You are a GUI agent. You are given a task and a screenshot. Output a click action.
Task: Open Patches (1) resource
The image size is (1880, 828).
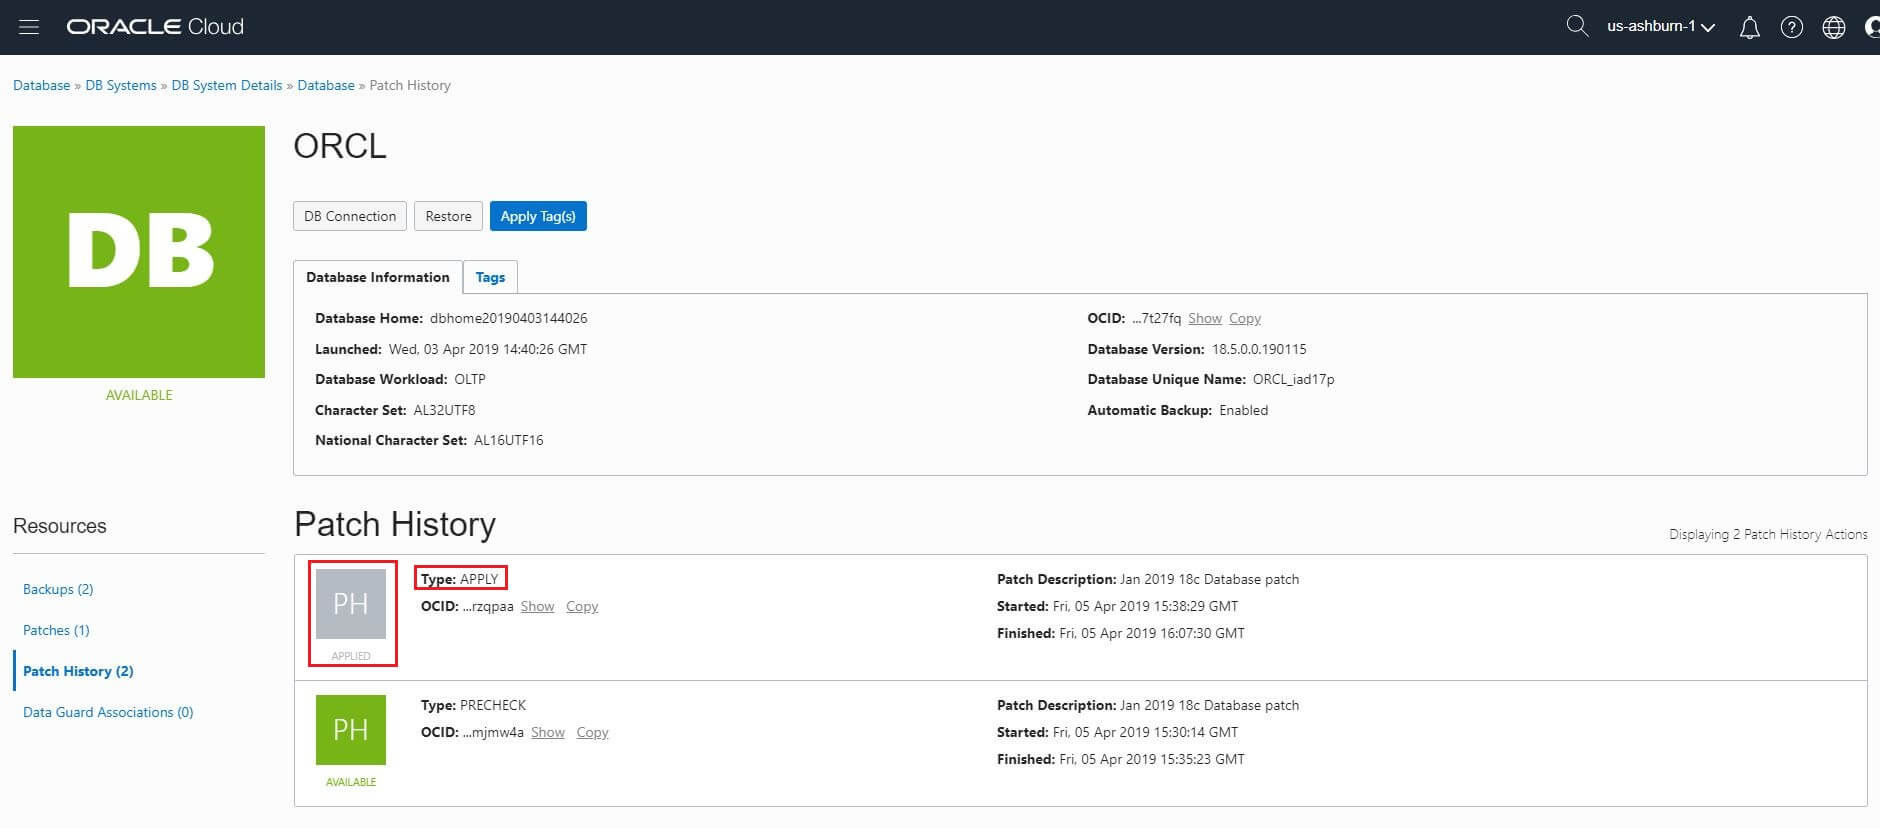(x=56, y=630)
